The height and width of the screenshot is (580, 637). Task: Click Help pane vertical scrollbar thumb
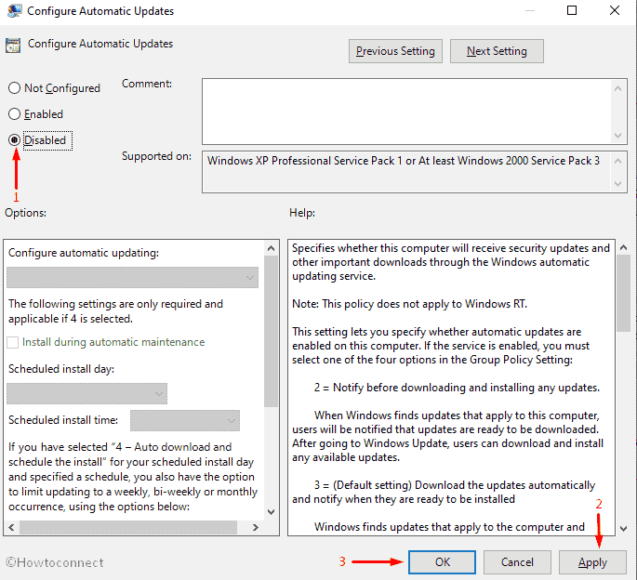point(624,294)
